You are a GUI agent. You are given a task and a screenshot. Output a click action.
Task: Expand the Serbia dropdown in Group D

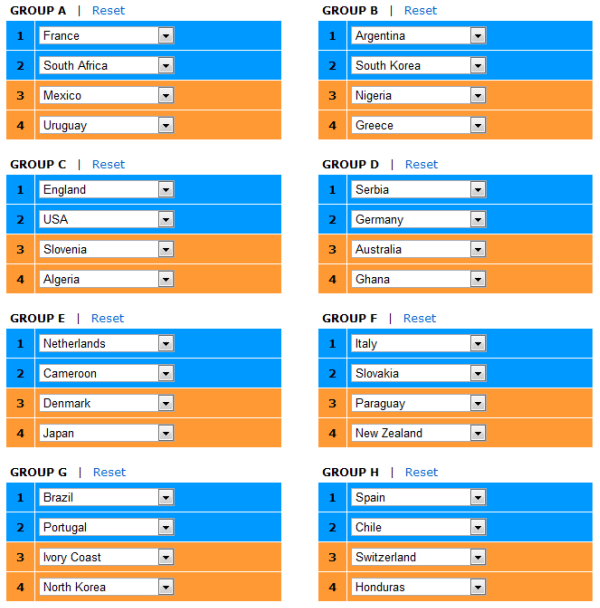point(478,190)
